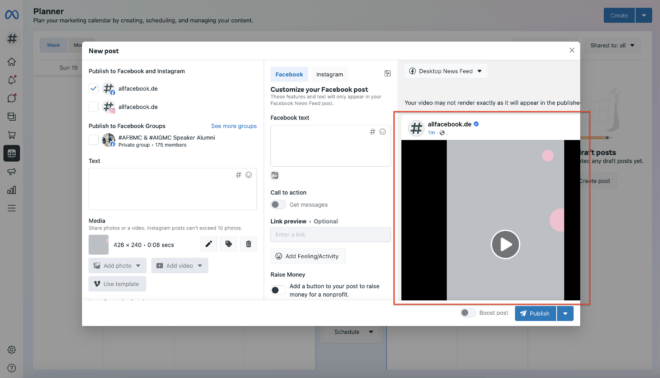Open the Create button dropdown arrow
This screenshot has width=660, height=378.
(x=644, y=15)
